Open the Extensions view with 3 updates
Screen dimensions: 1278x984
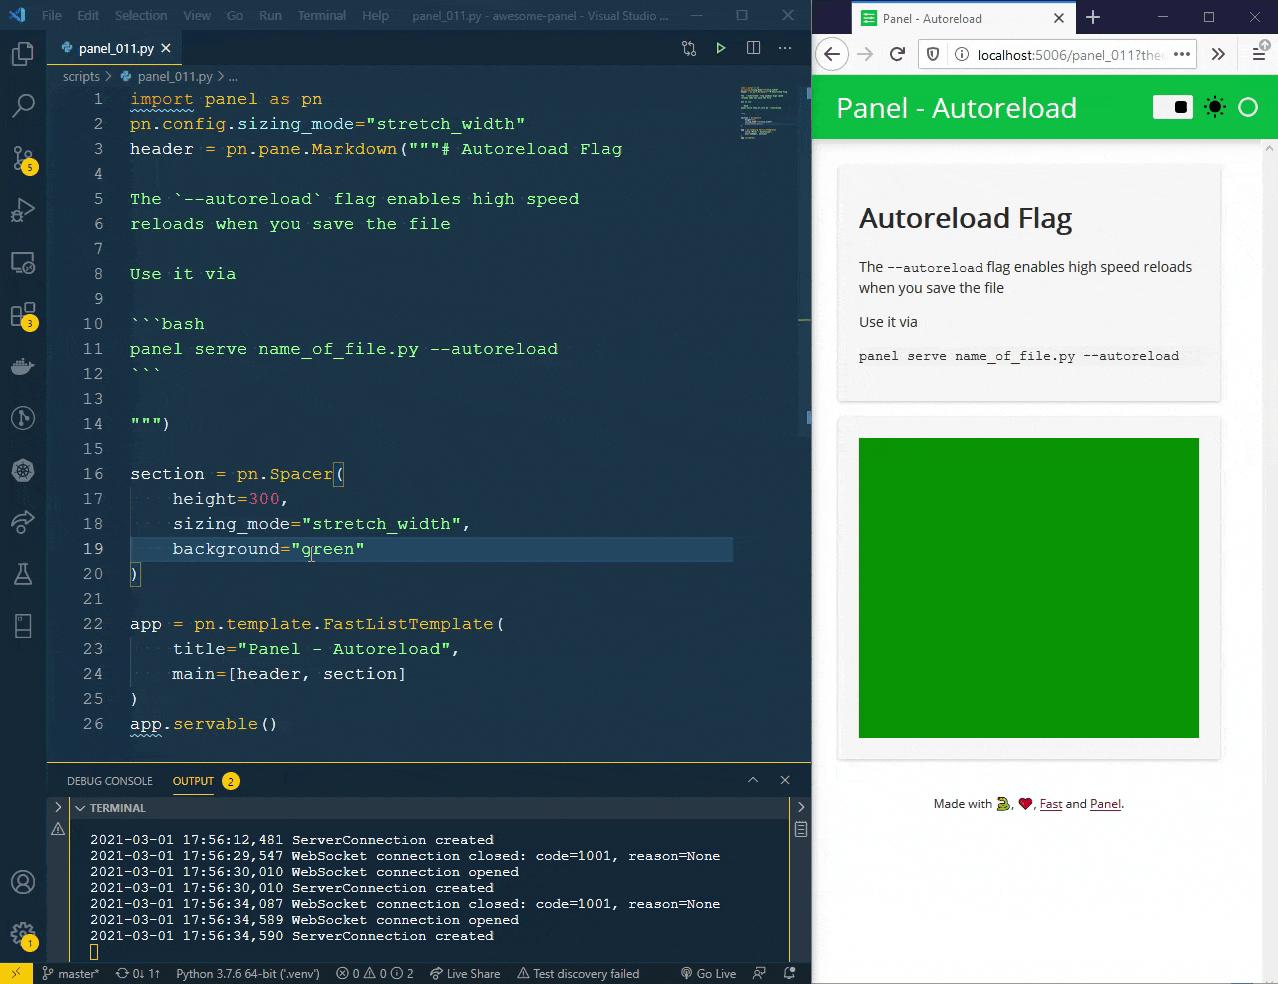[x=22, y=314]
